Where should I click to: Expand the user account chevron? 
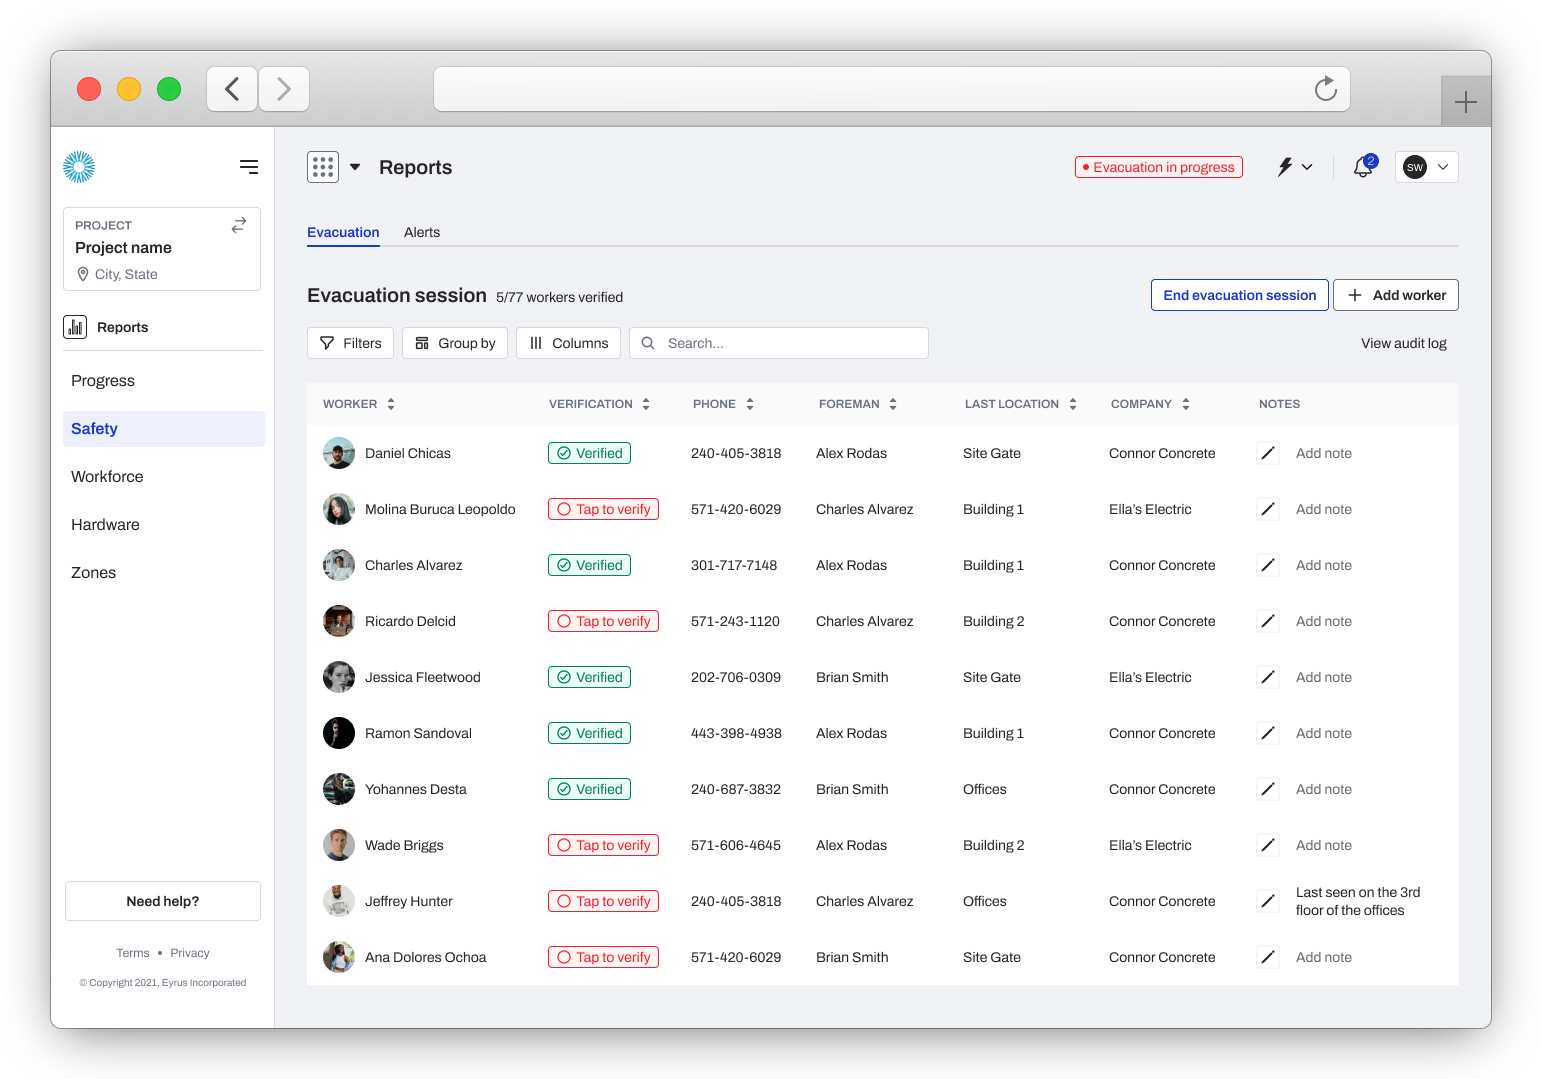tap(1443, 167)
